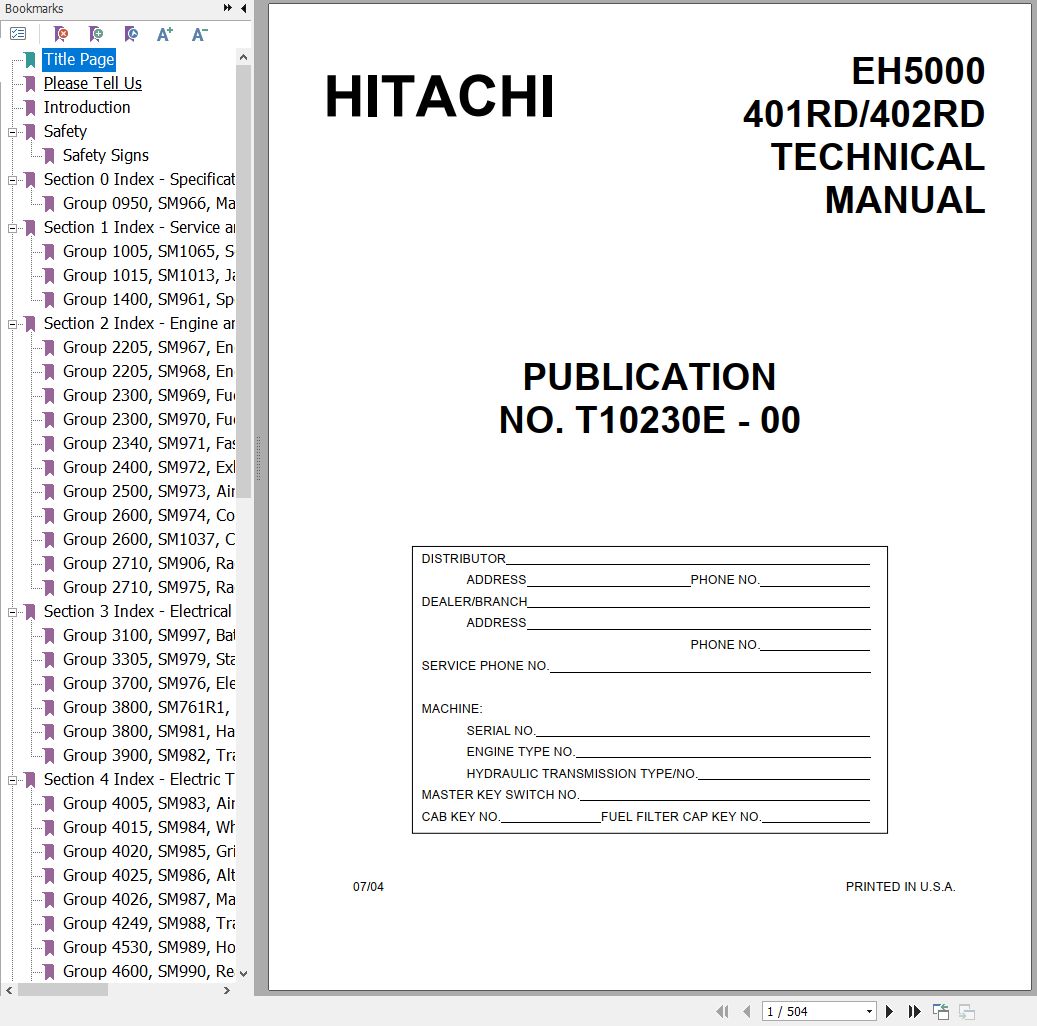Open Group 3100, SM997 bookmark

click(x=148, y=636)
